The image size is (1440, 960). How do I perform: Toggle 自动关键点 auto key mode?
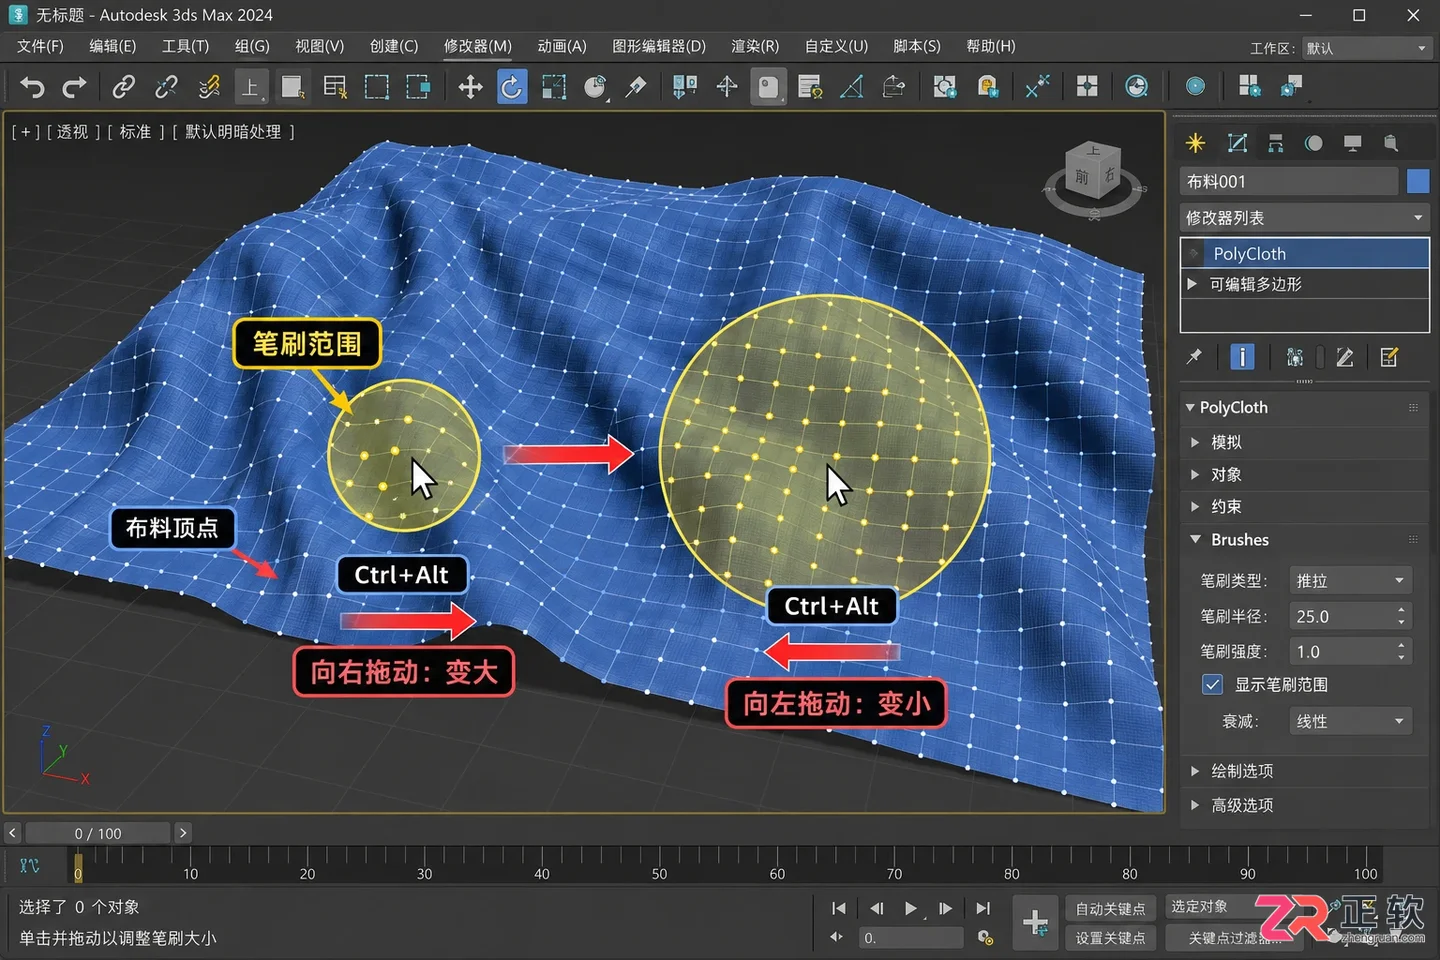pyautogui.click(x=1110, y=908)
